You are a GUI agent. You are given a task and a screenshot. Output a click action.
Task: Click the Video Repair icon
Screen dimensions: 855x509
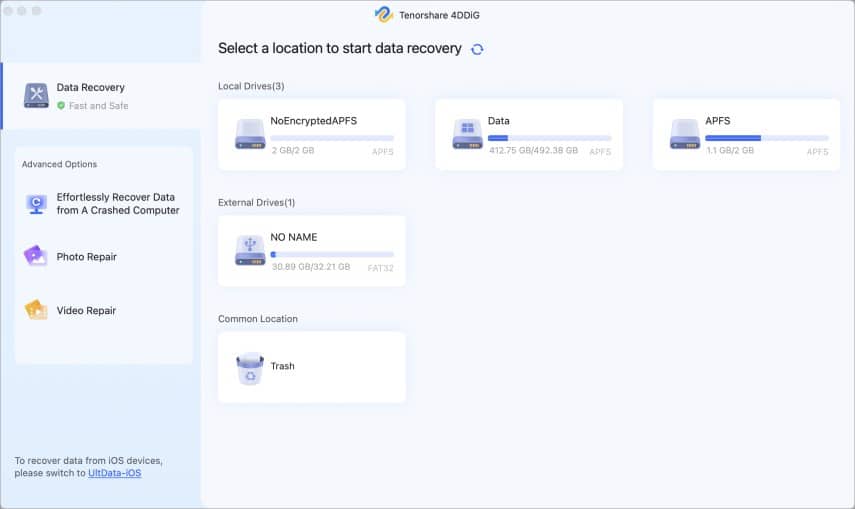point(36,309)
